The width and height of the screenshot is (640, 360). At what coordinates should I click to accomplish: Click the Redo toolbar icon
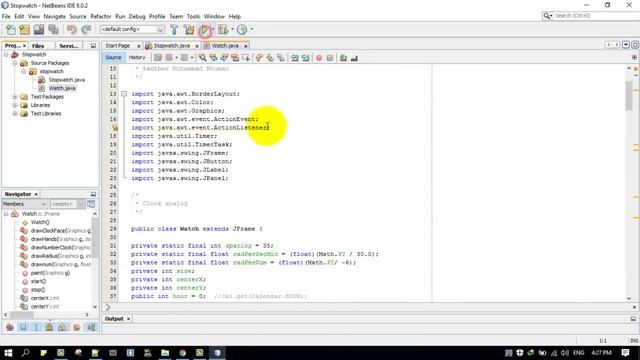click(86, 29)
